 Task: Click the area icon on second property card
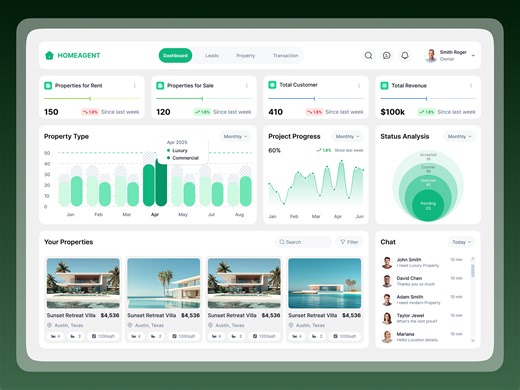[x=174, y=336]
